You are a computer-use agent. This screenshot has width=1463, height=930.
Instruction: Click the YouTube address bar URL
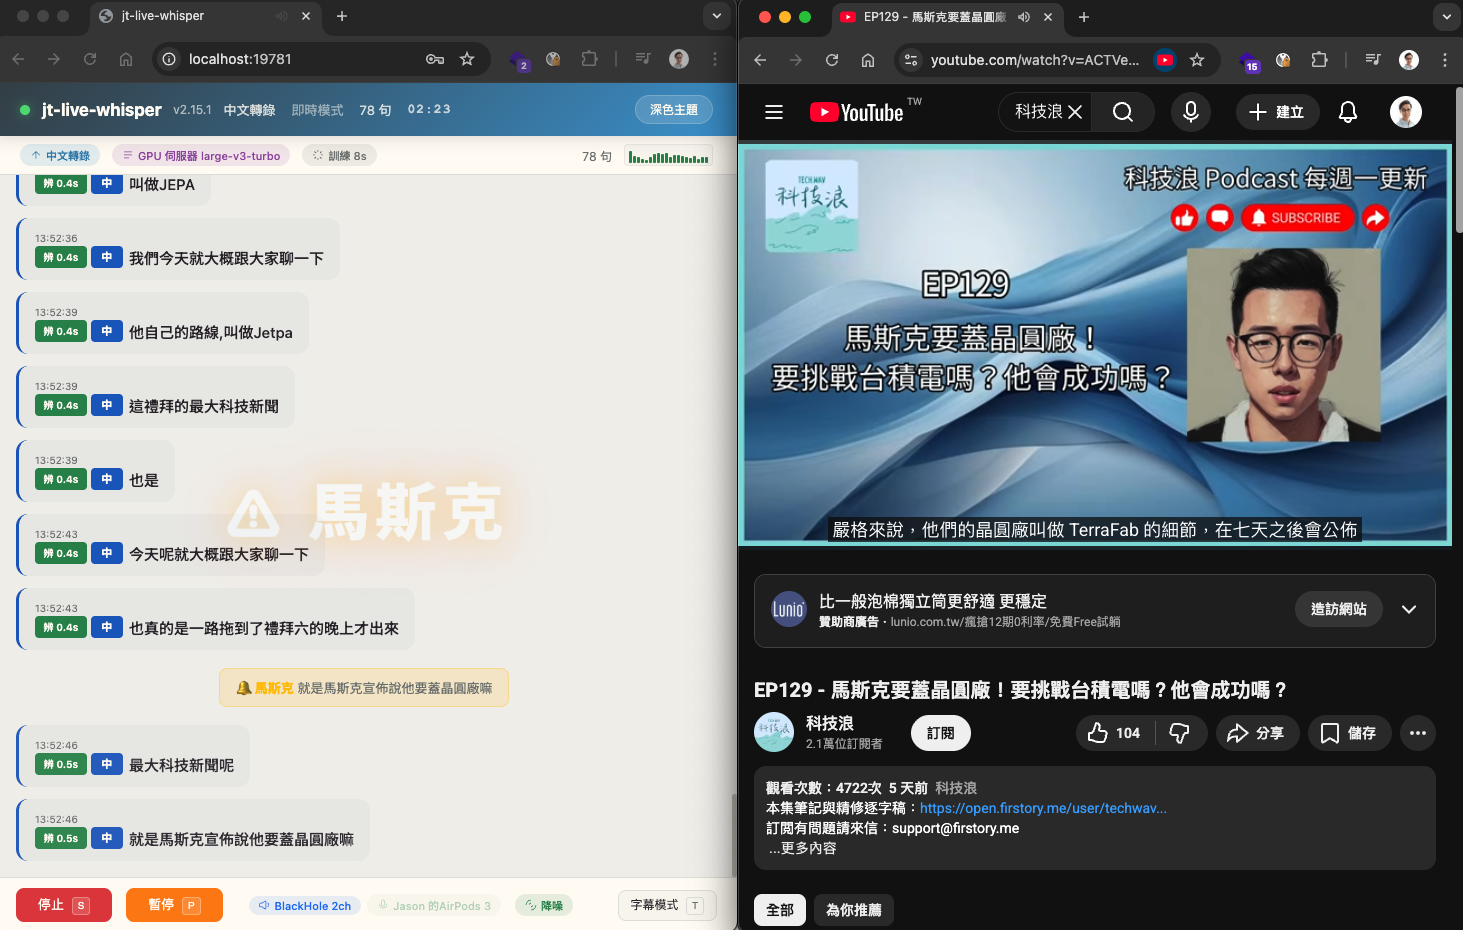pos(1035,60)
